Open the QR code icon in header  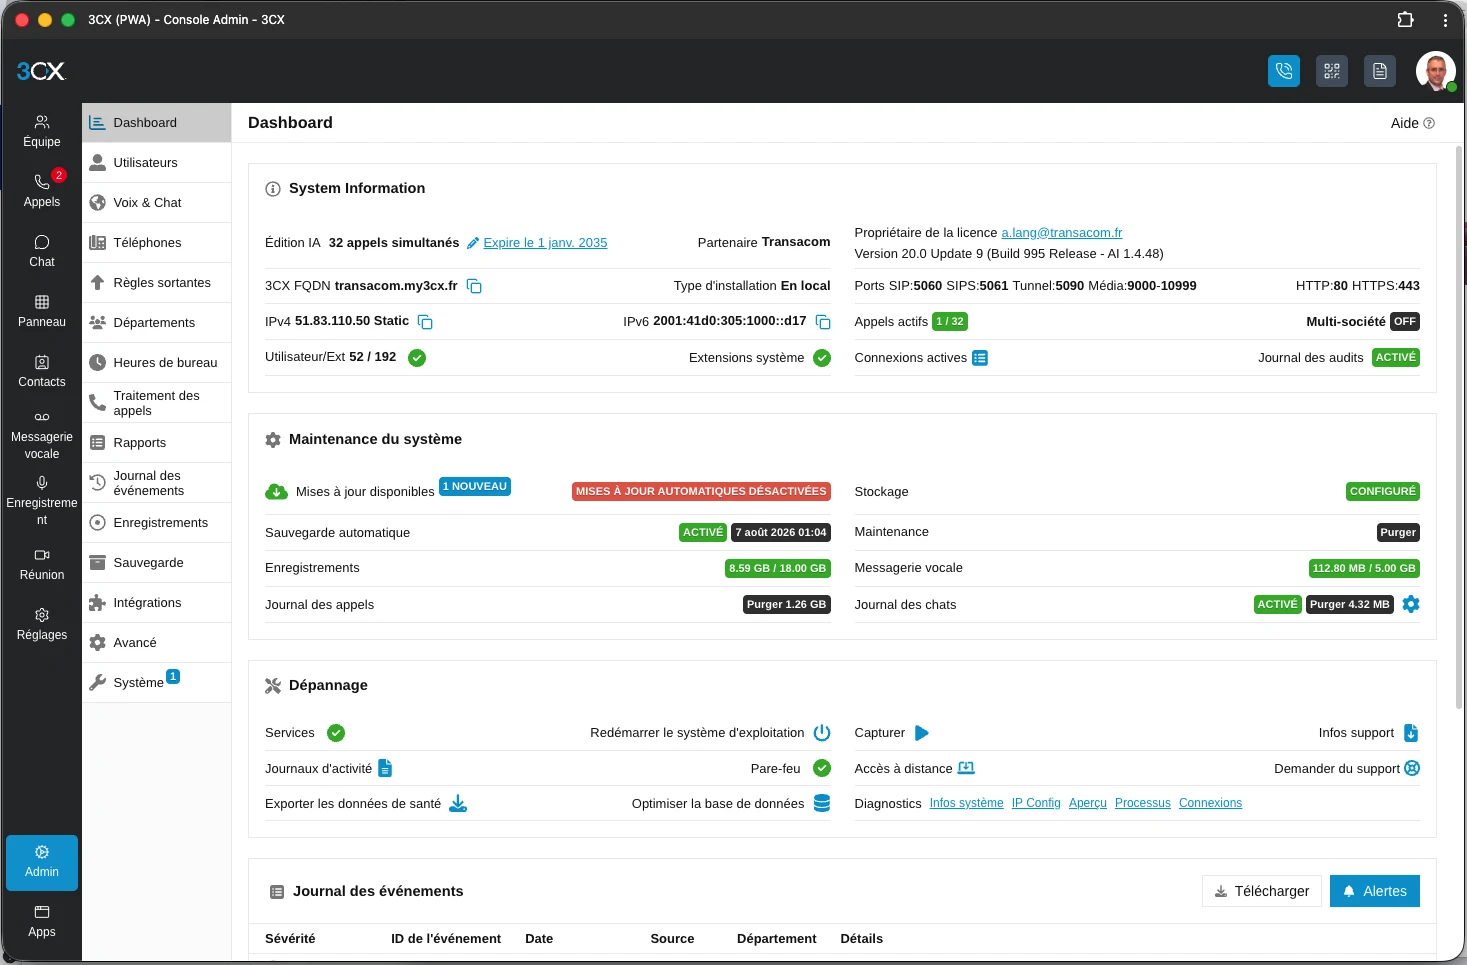tap(1332, 71)
